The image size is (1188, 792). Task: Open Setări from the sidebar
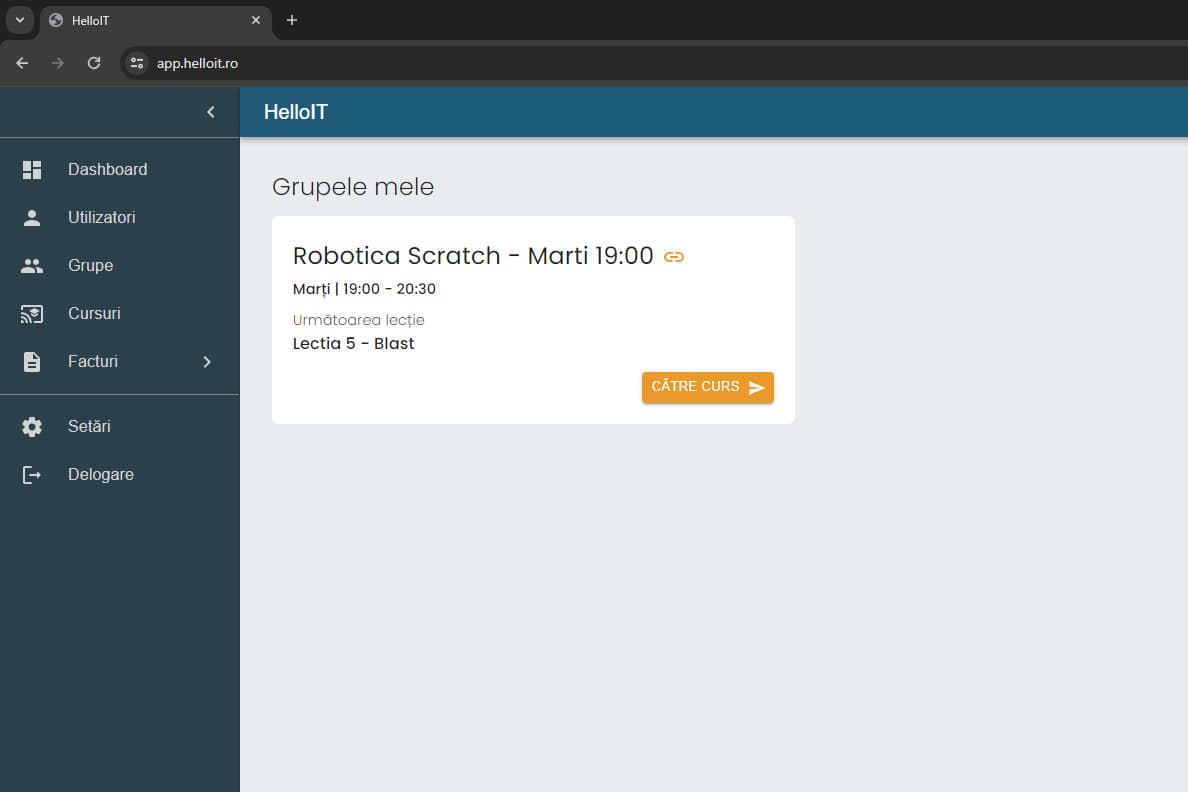[x=120, y=427]
